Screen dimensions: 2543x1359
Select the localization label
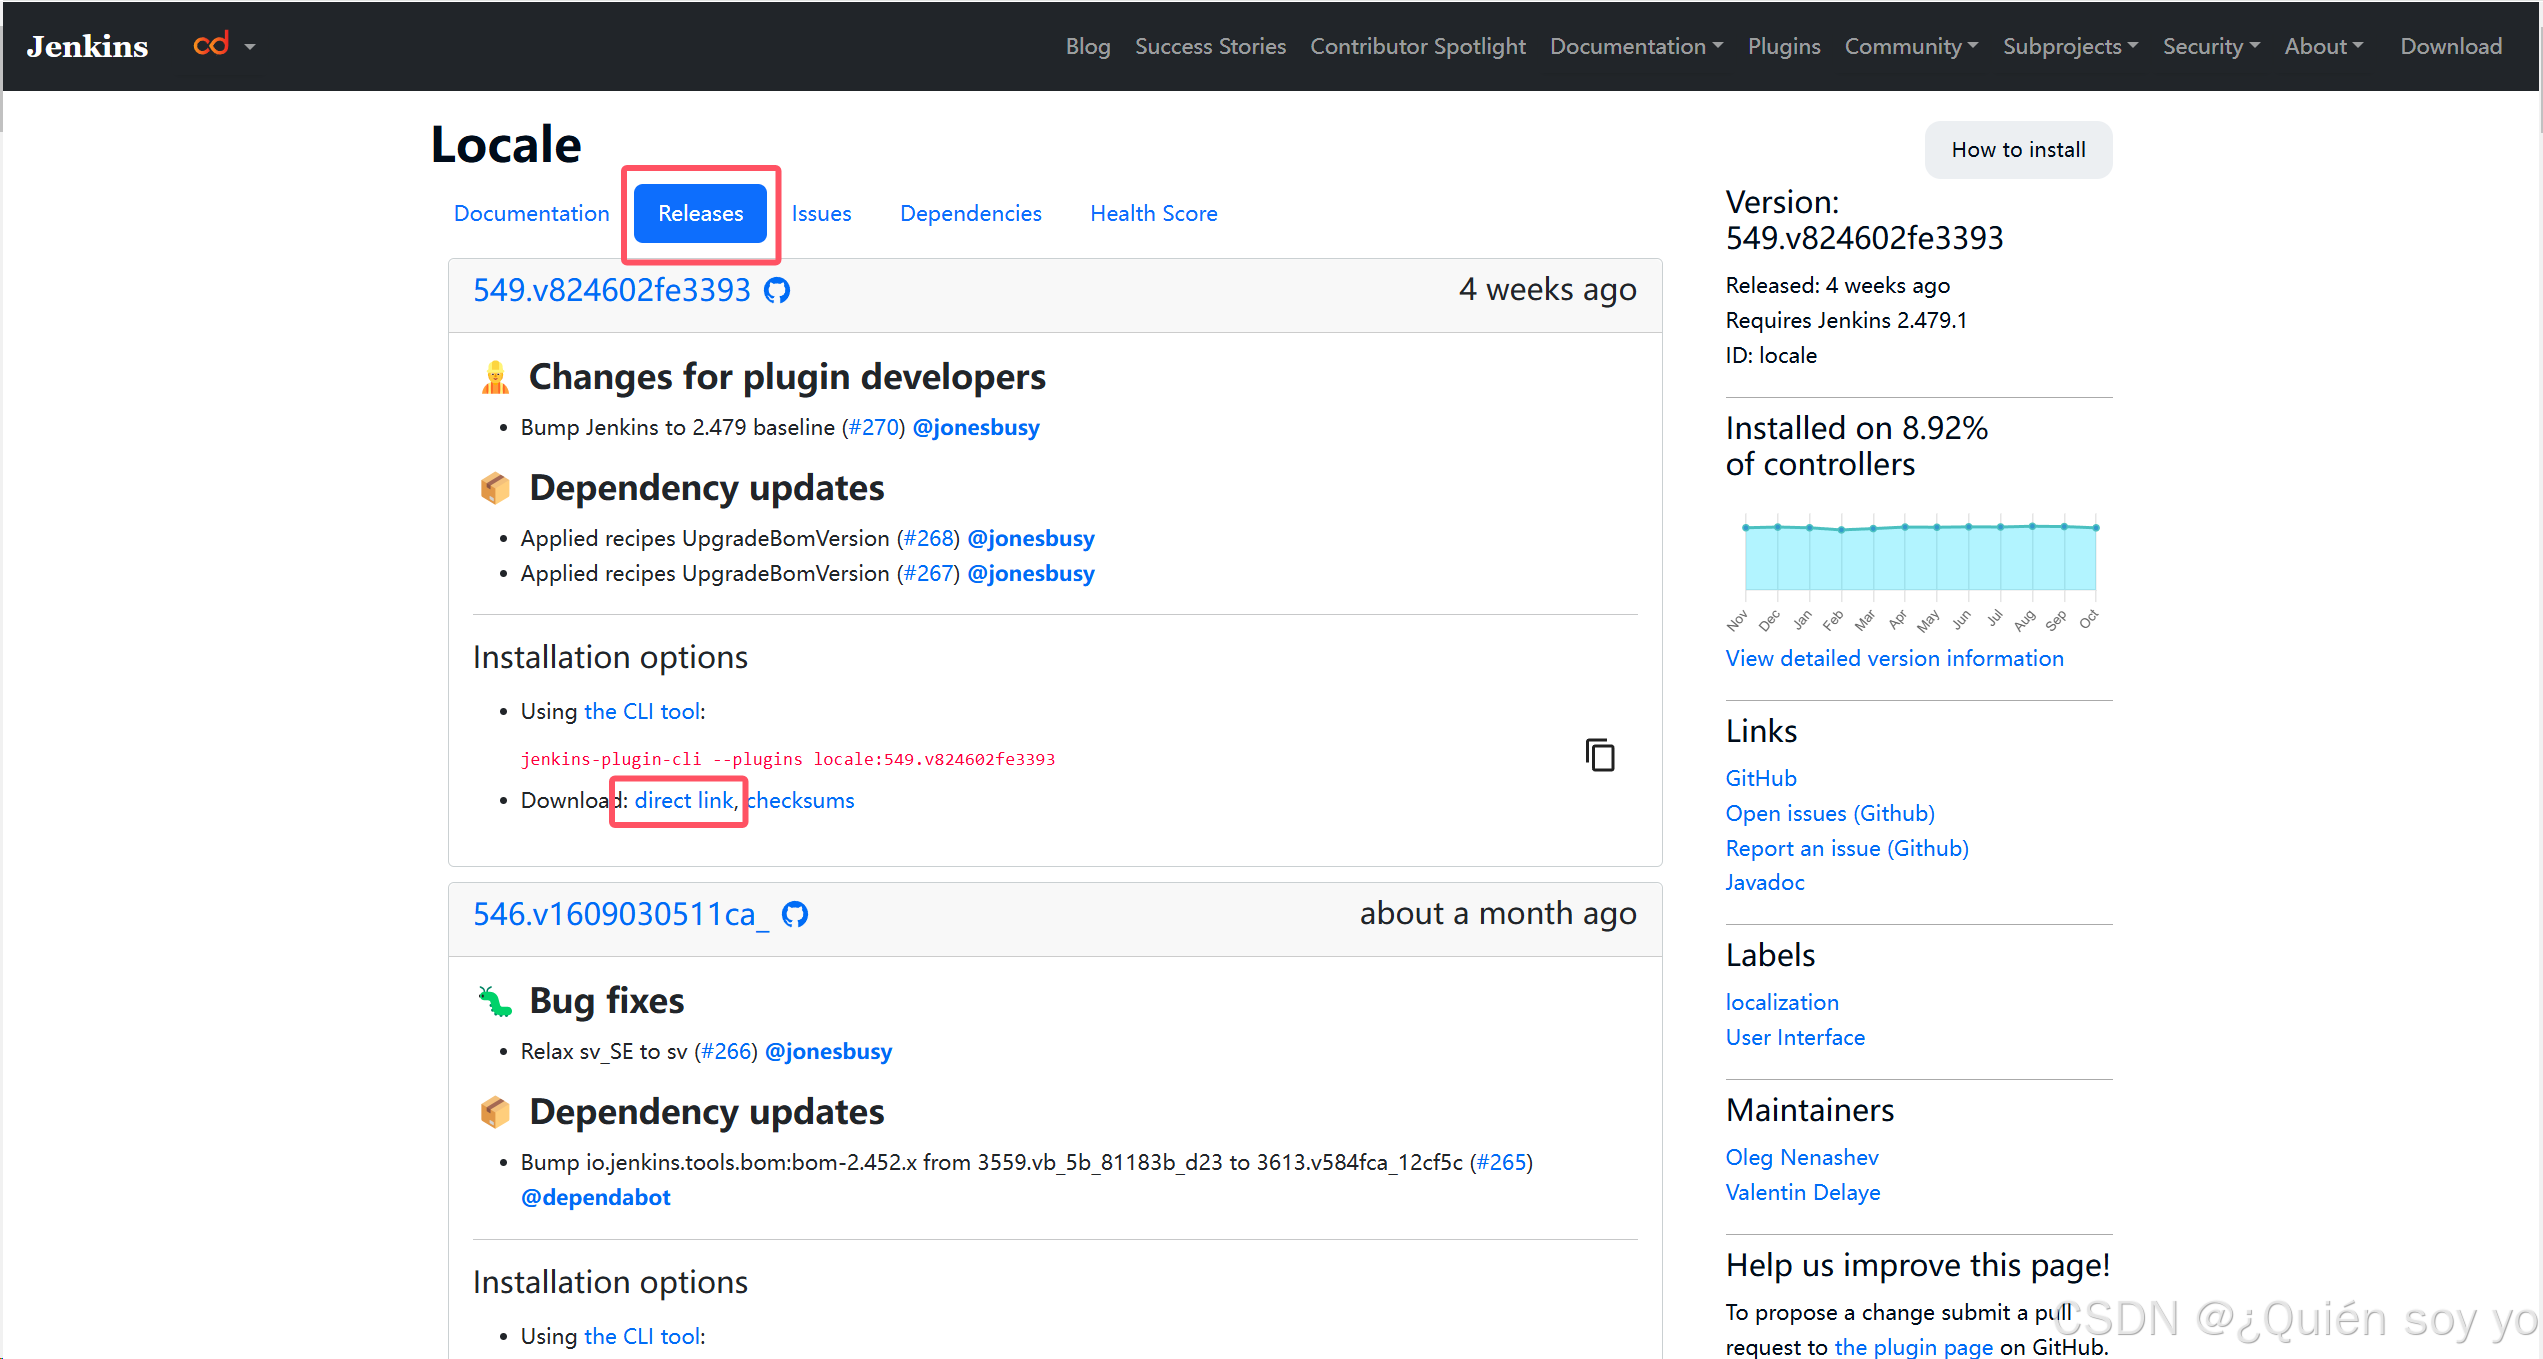click(1781, 1002)
